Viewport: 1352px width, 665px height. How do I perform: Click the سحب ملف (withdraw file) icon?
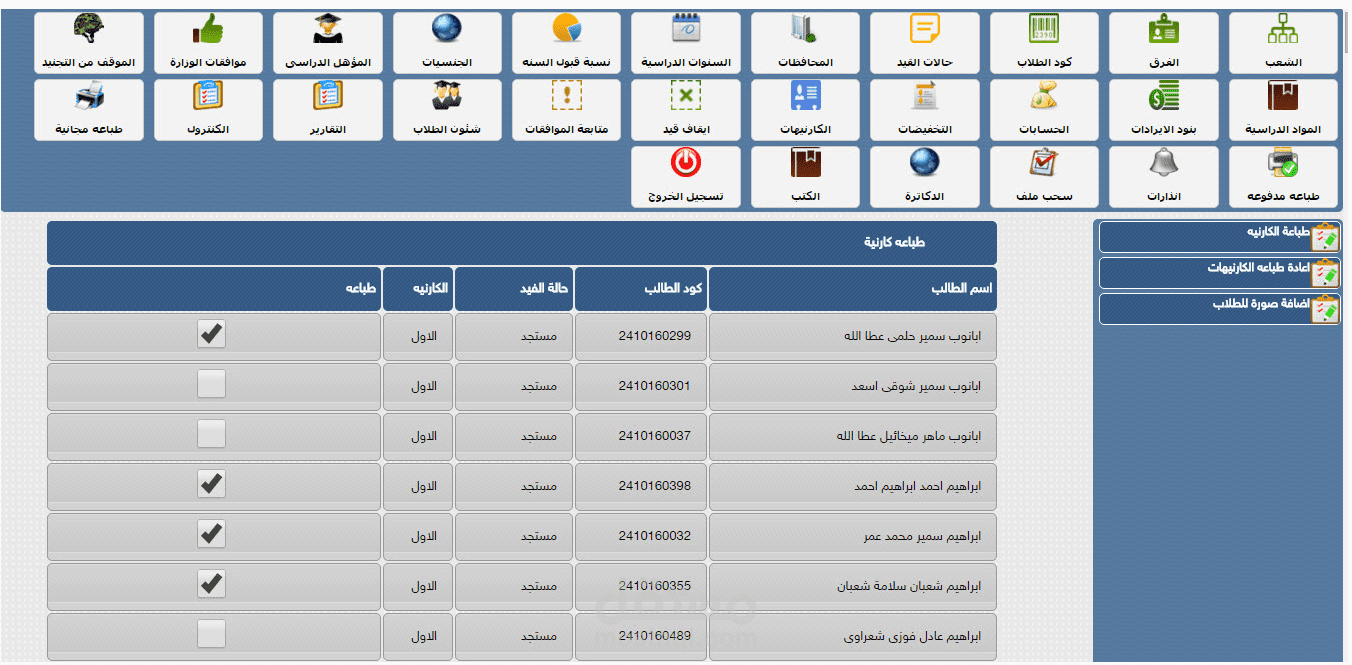[1043, 176]
